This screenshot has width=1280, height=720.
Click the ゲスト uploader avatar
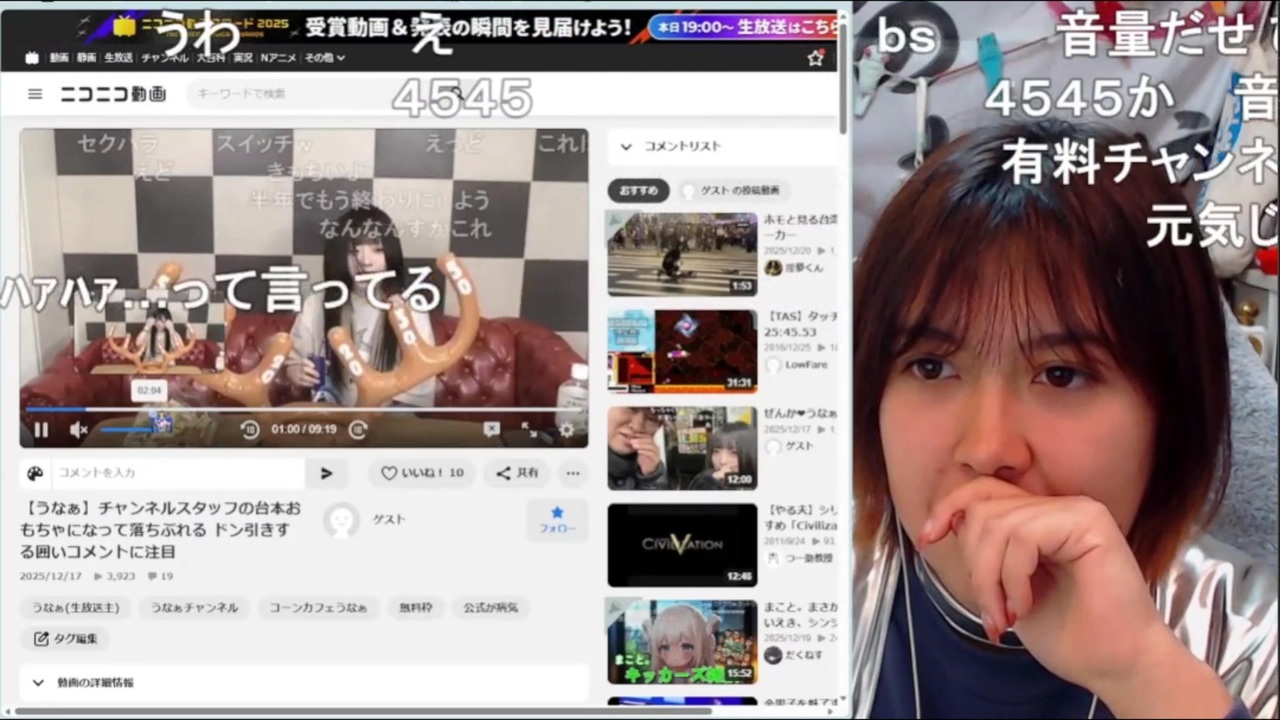[342, 520]
